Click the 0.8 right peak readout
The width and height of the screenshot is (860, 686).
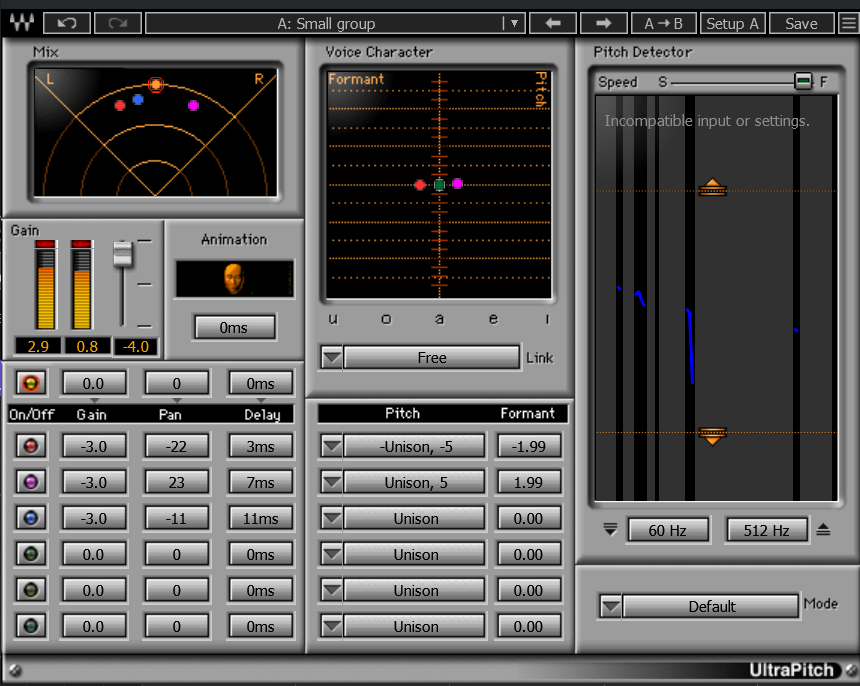coord(87,347)
